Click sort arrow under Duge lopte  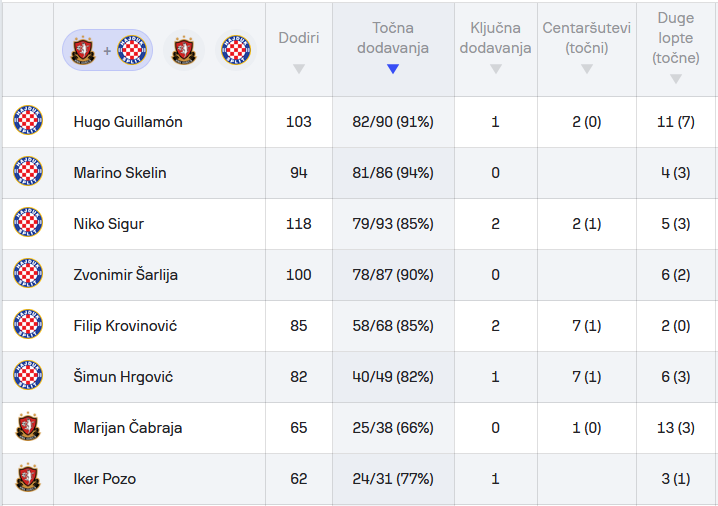(x=676, y=79)
